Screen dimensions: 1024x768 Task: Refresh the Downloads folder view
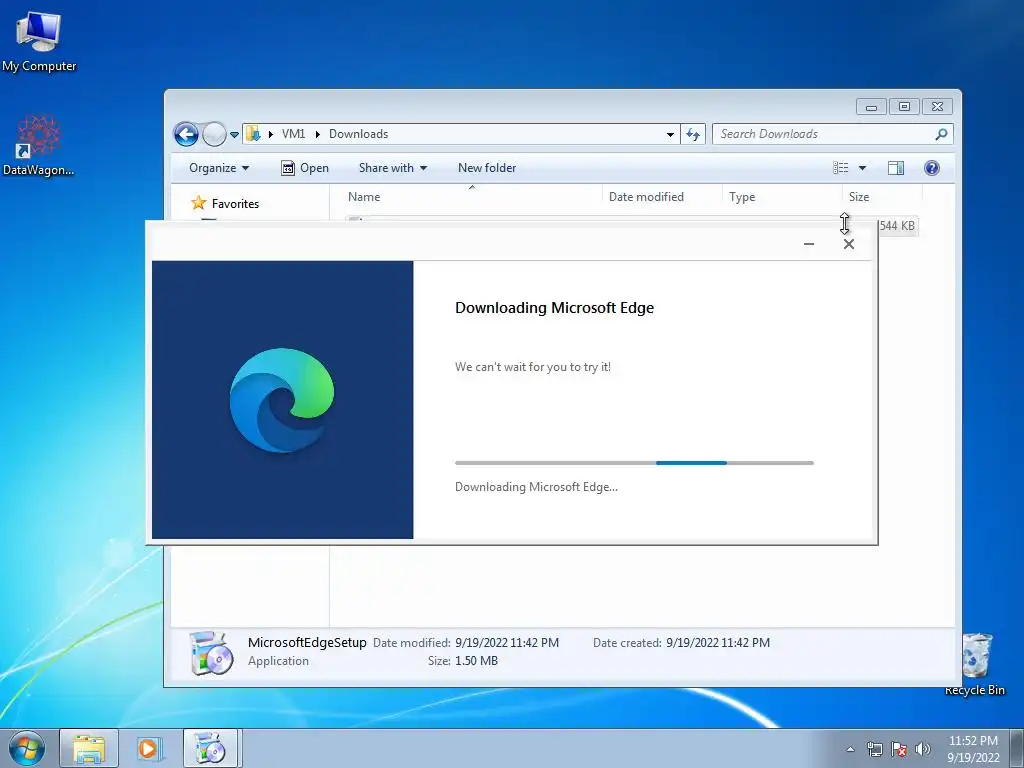693,135
